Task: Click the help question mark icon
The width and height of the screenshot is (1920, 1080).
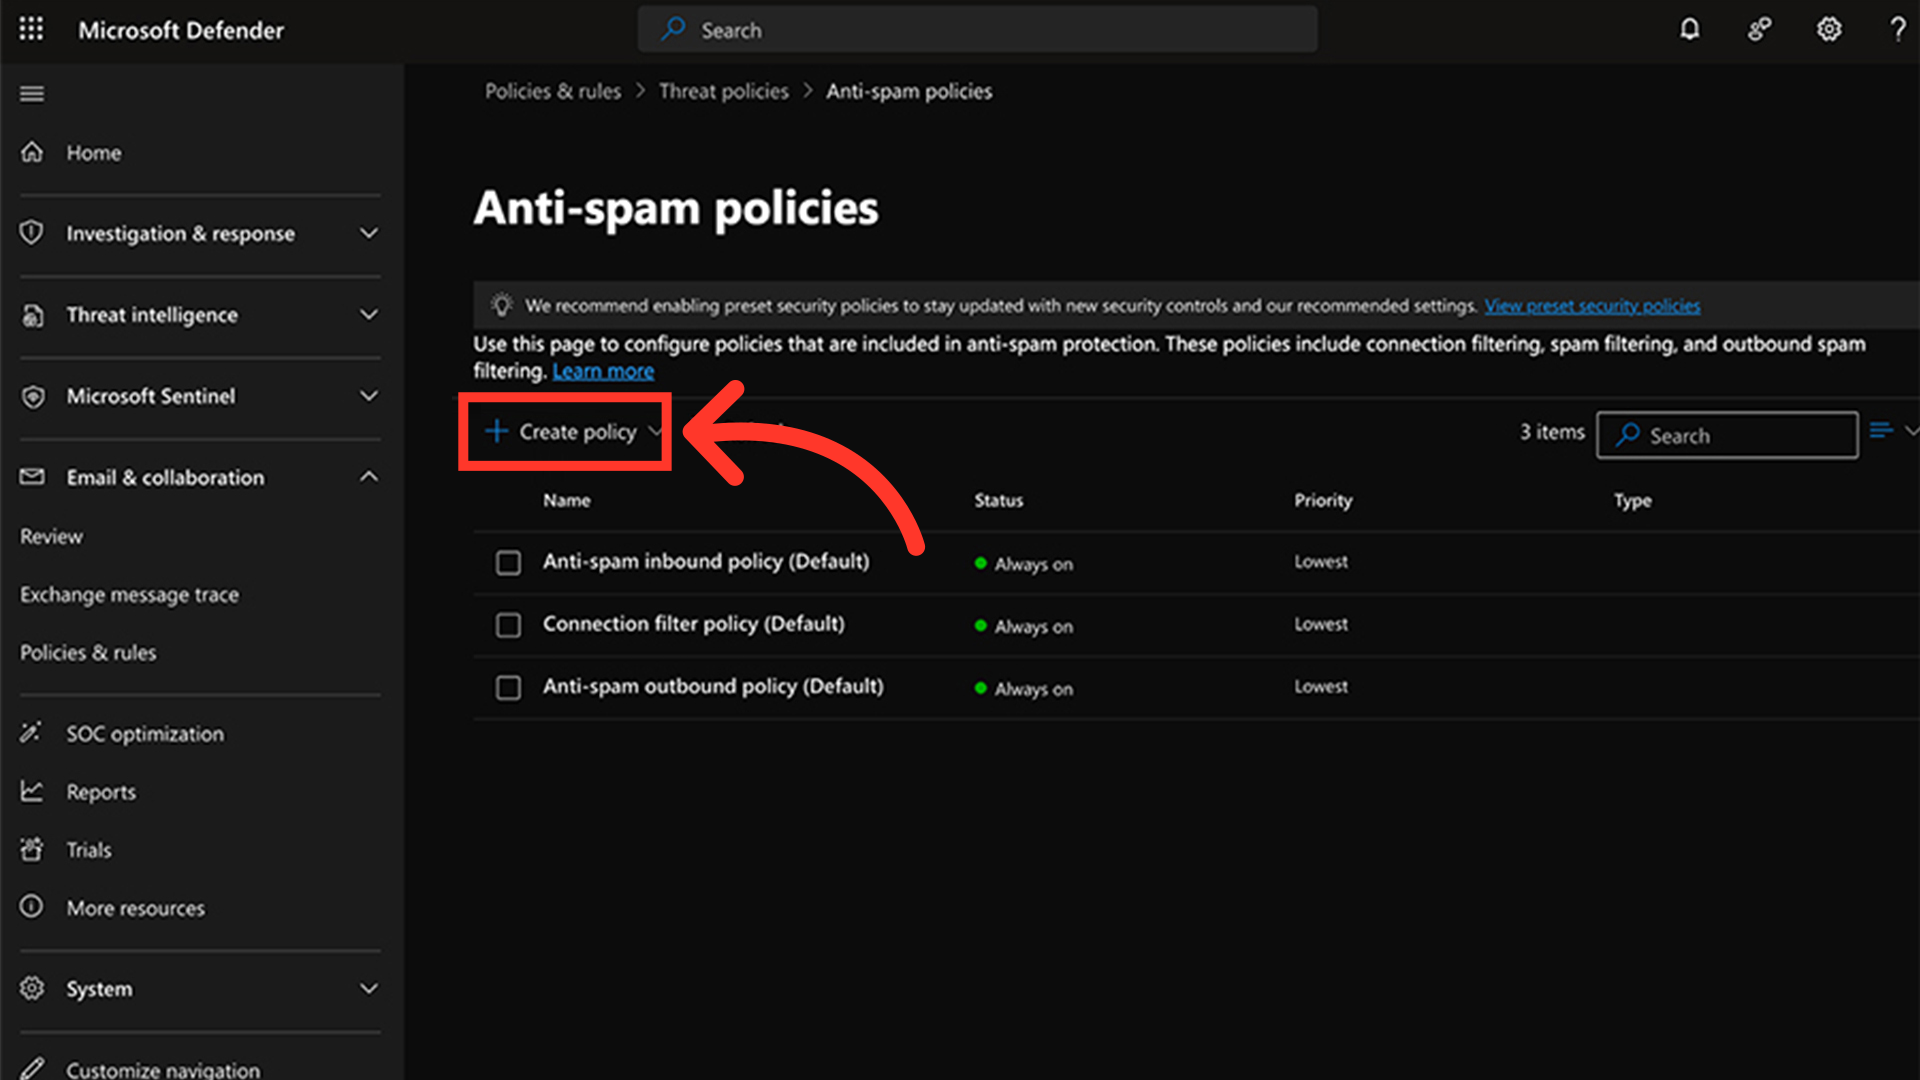Action: pos(1897,29)
